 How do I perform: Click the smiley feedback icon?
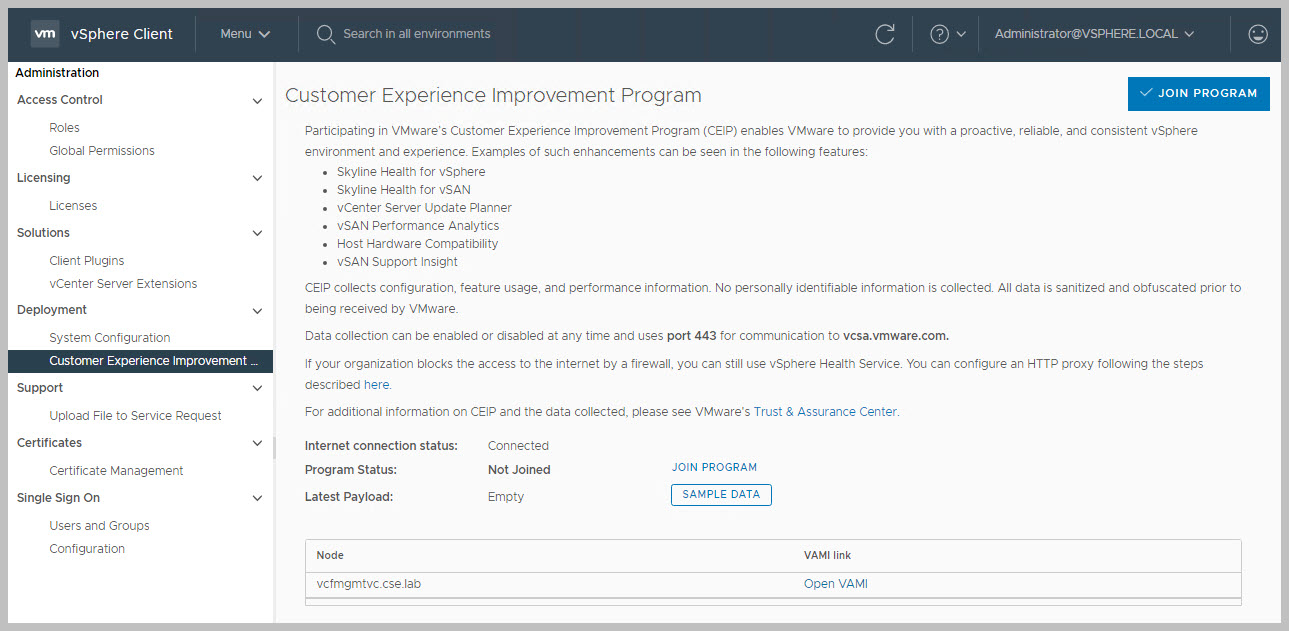tap(1258, 34)
